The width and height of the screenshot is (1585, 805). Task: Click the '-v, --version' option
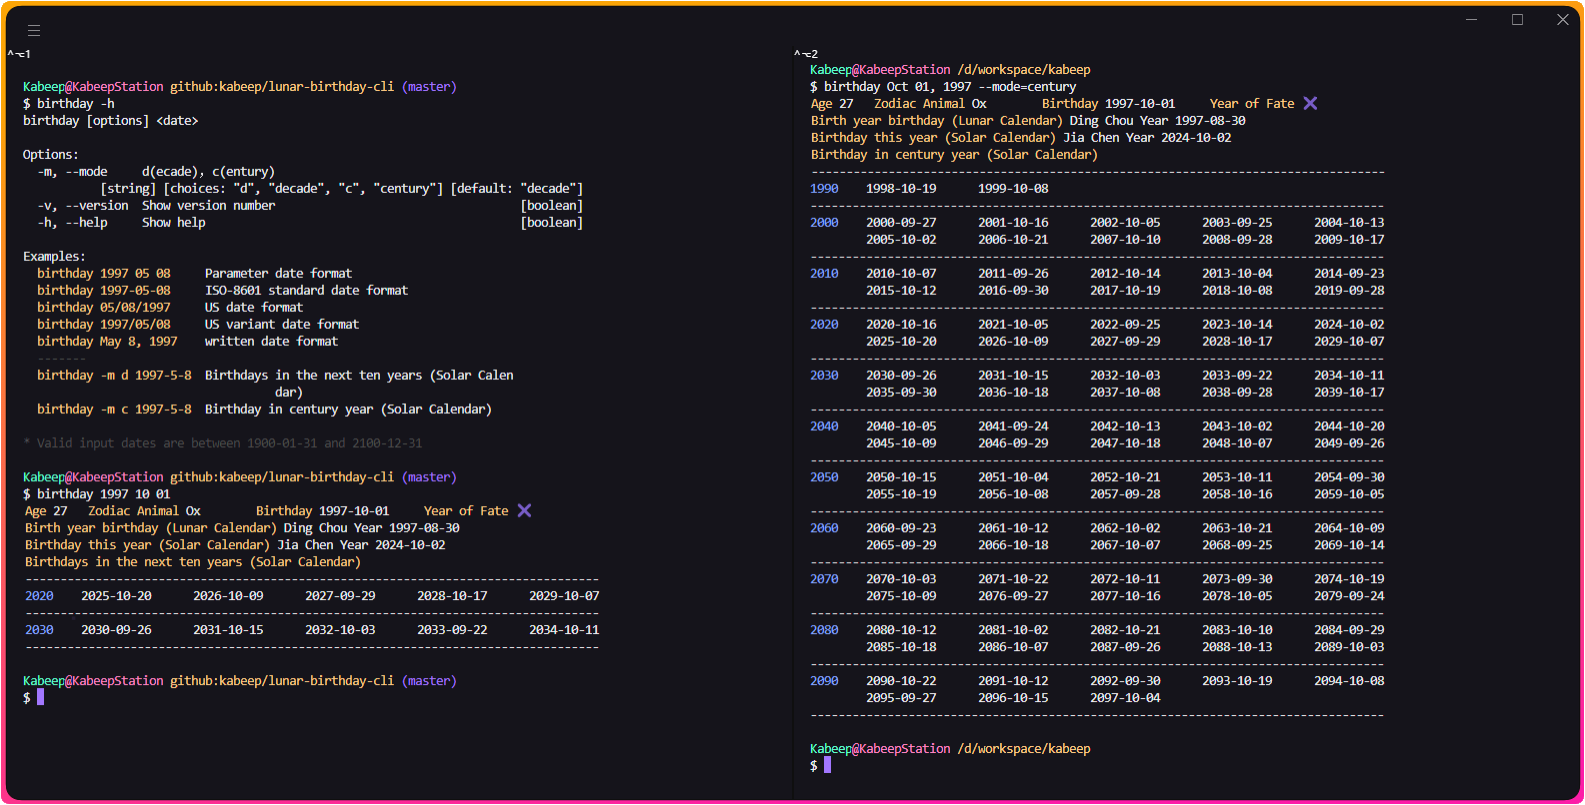(x=83, y=206)
